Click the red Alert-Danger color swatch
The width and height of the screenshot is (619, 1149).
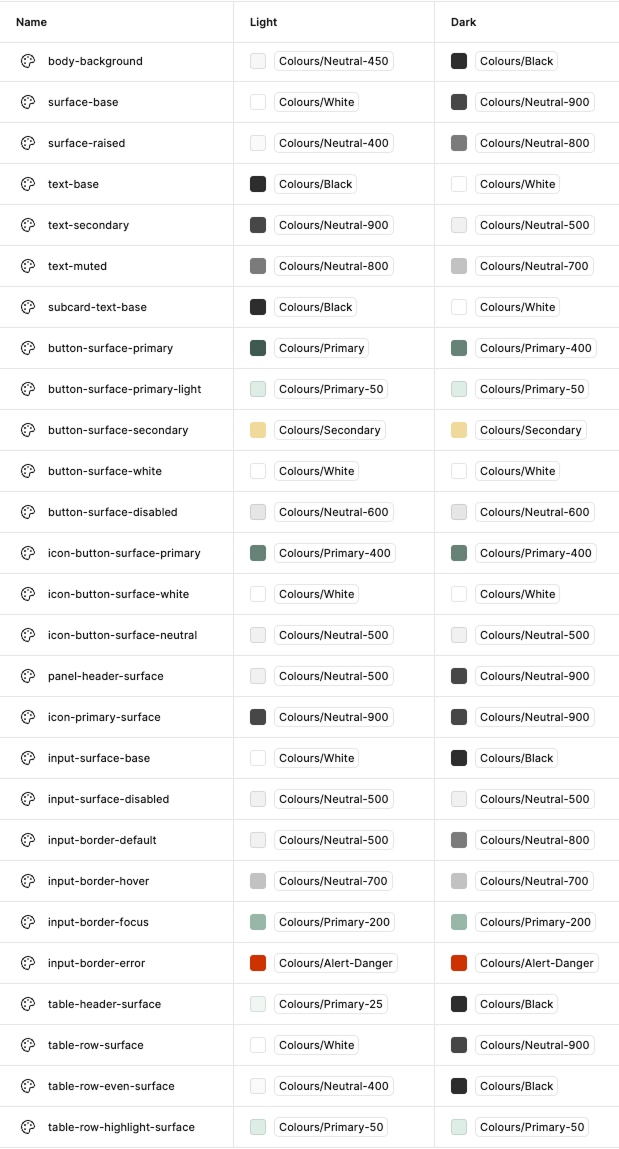[x=258, y=963]
